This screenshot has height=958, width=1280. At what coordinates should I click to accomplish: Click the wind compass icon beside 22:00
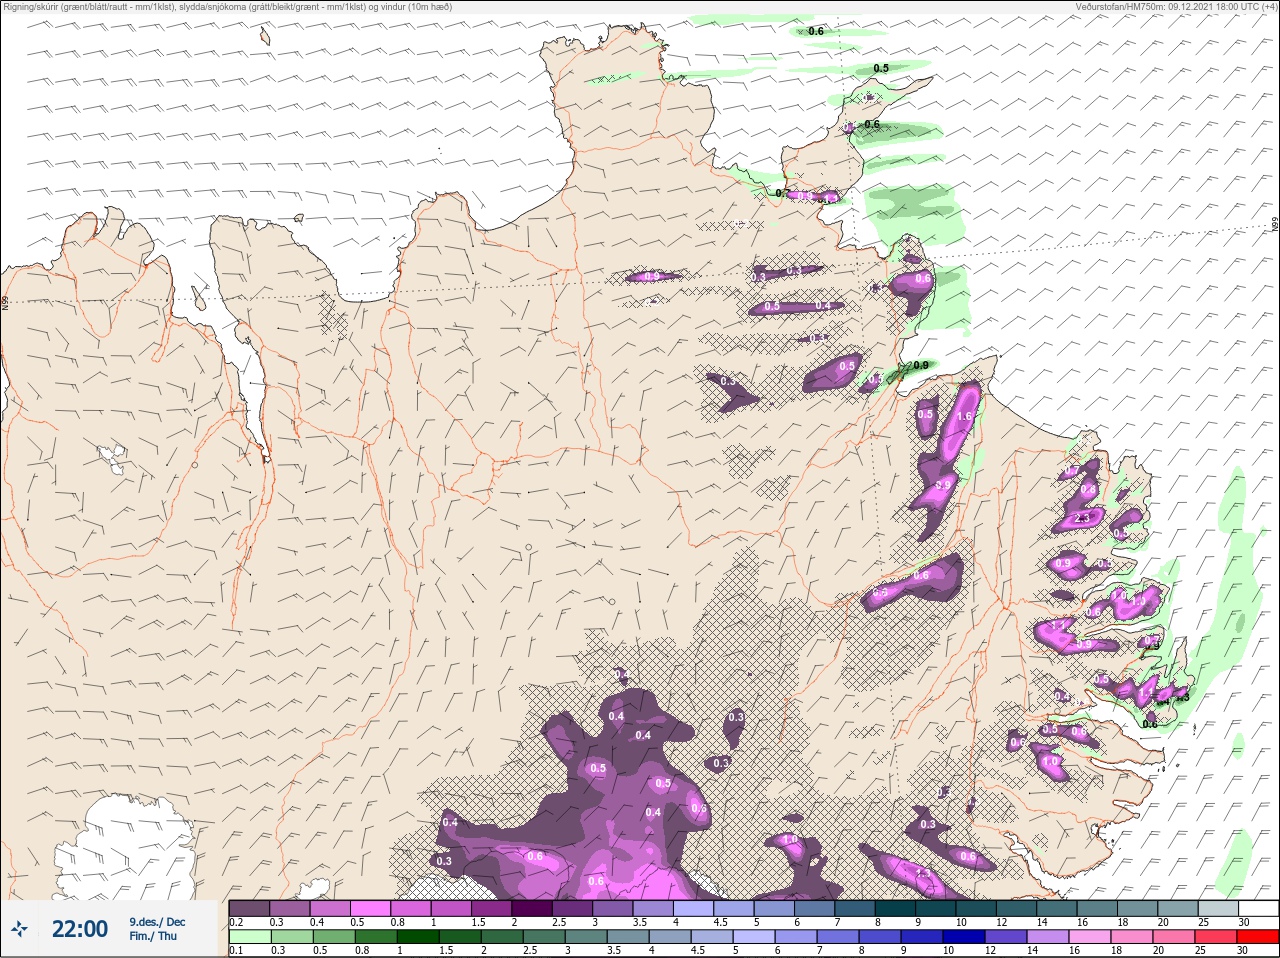point(19,929)
